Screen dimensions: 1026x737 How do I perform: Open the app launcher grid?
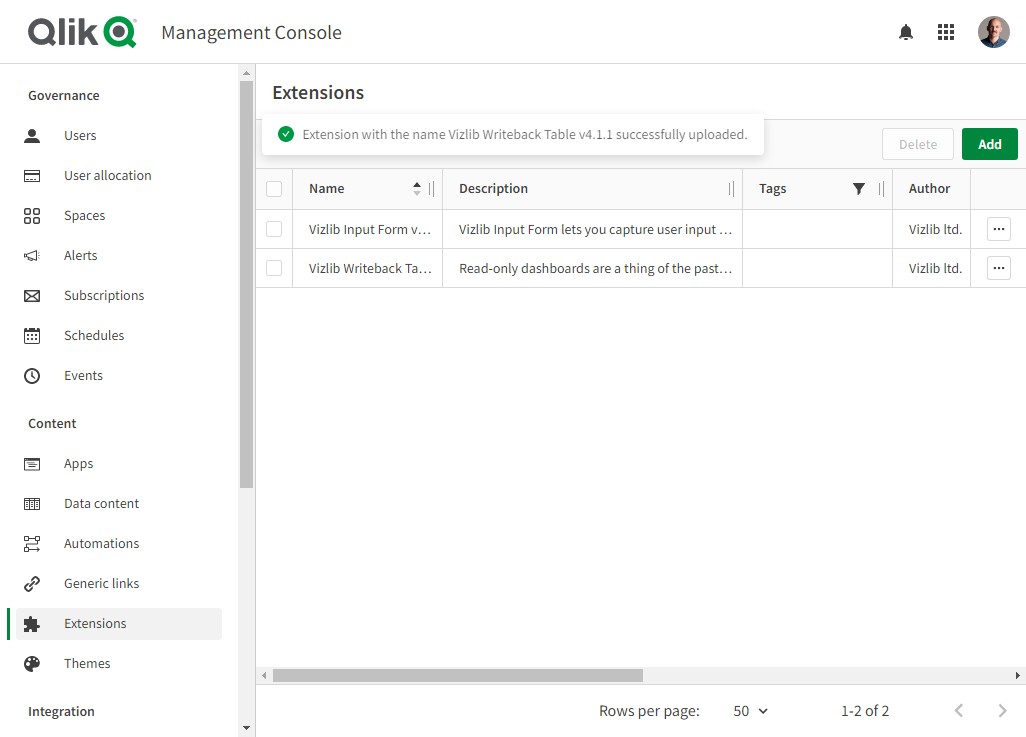[946, 32]
